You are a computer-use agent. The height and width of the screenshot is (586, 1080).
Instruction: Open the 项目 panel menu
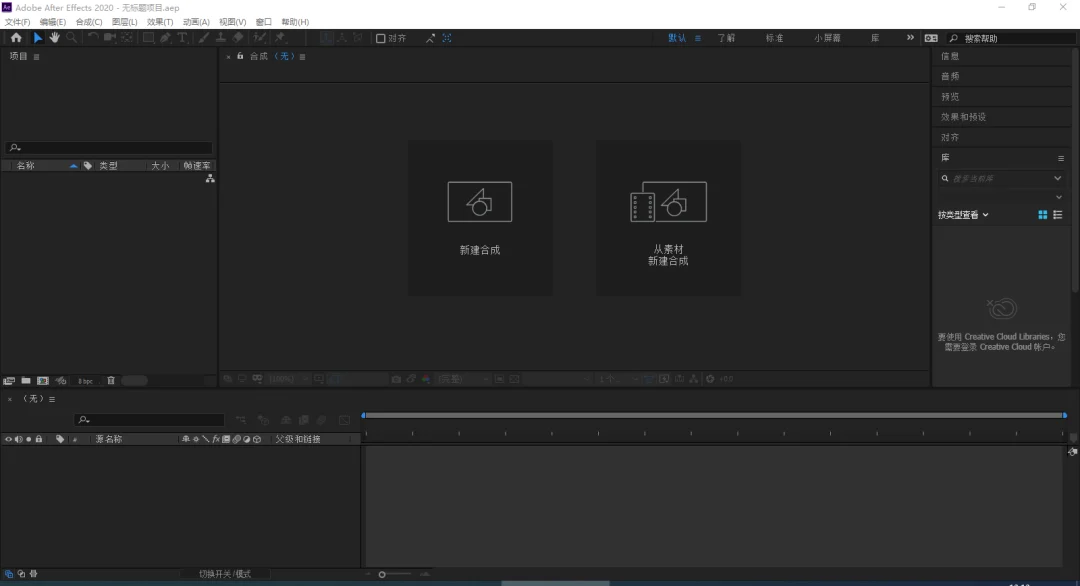point(37,57)
